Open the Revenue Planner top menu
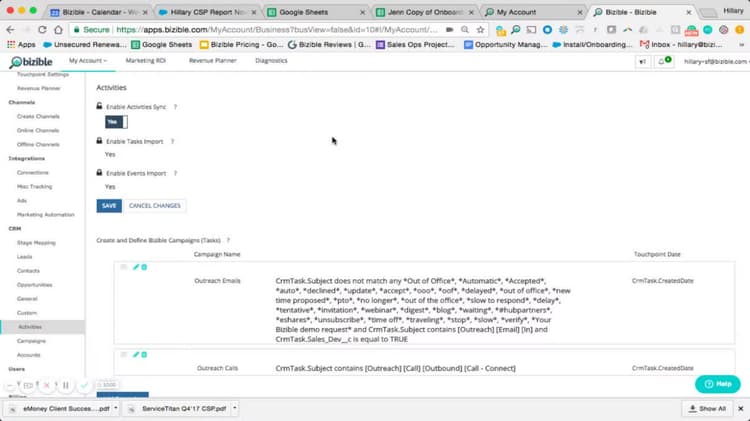Viewport: 750px width, 421px height. point(212,61)
